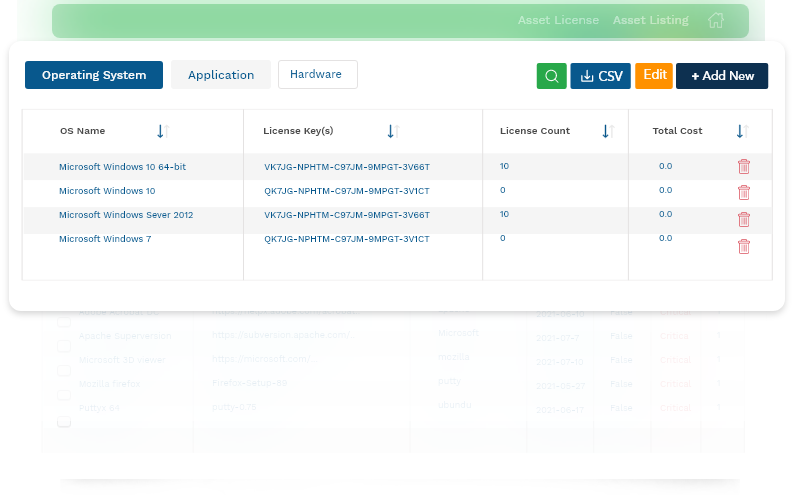
Task: Select the Operating System tab
Action: pos(94,75)
